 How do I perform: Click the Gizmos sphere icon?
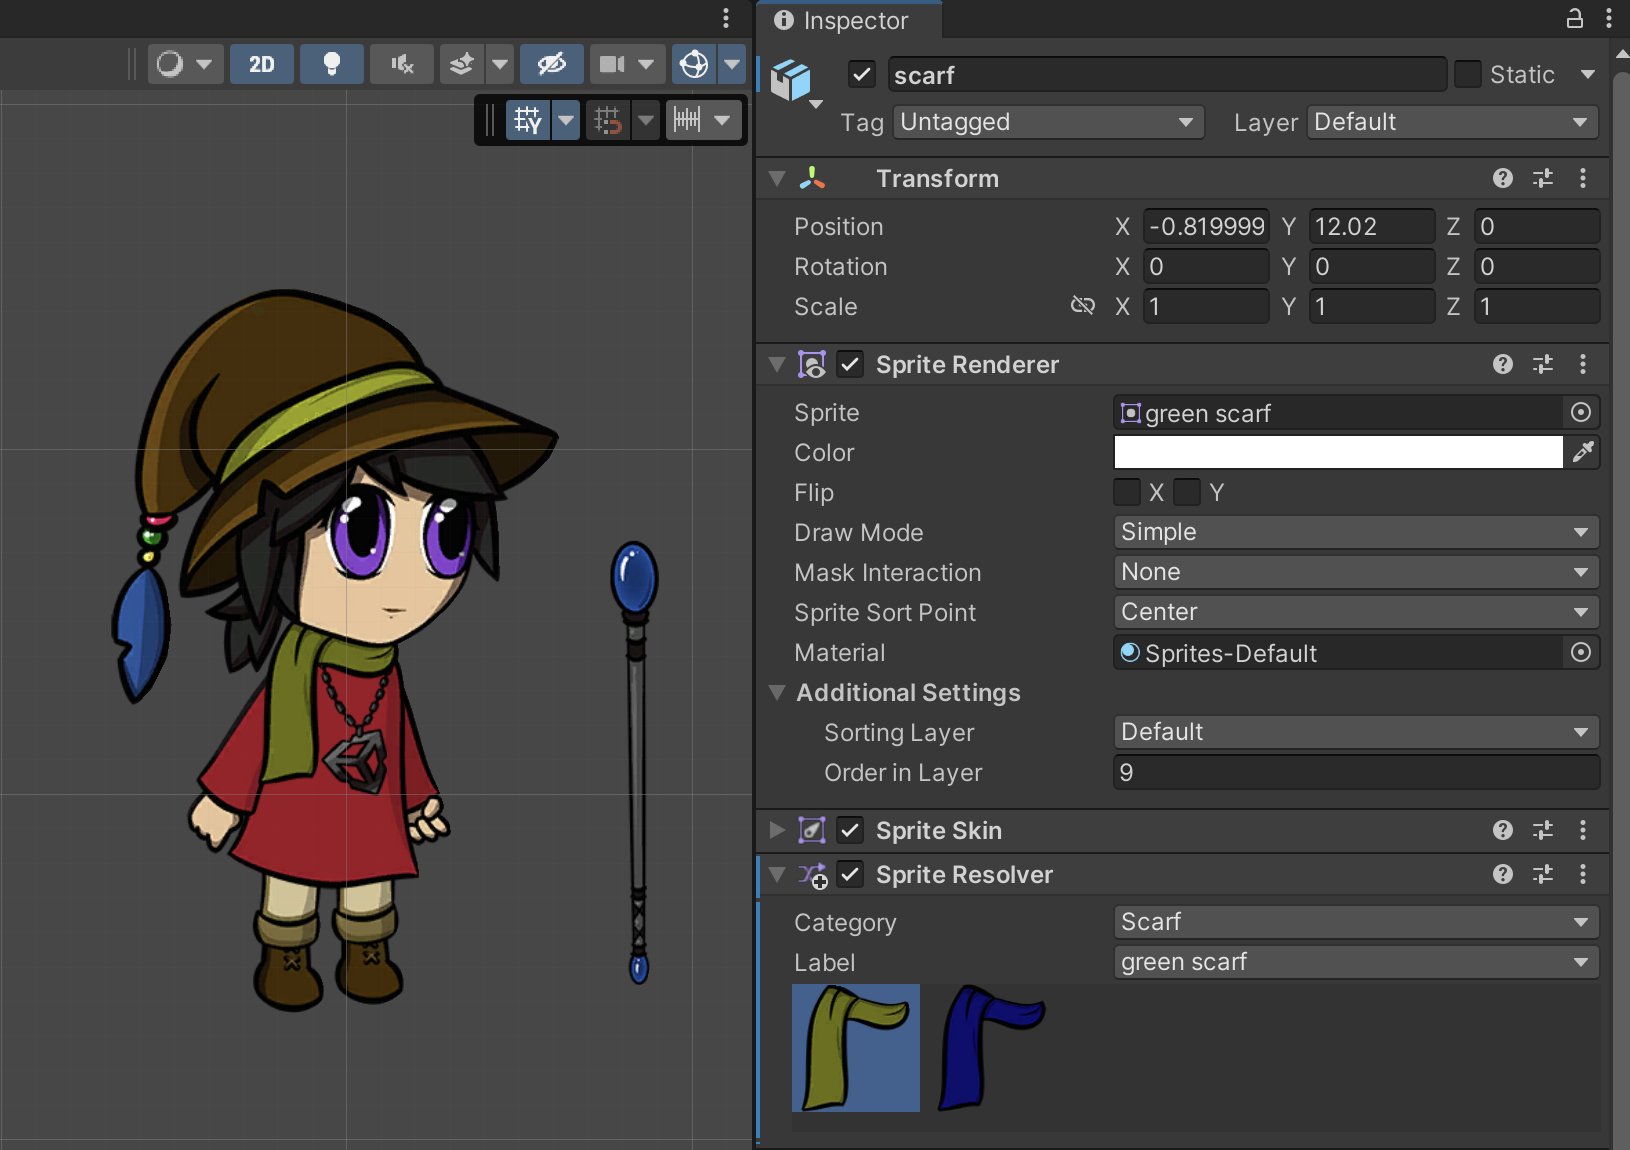(x=694, y=64)
